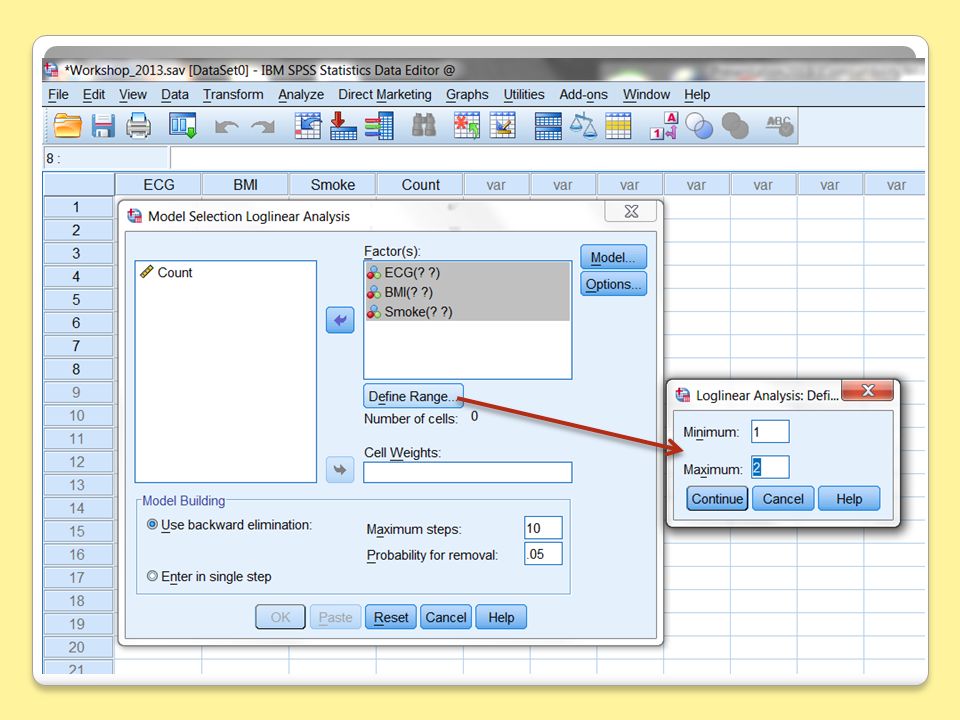Click the Undo arrow icon
The height and width of the screenshot is (720, 960).
227,127
